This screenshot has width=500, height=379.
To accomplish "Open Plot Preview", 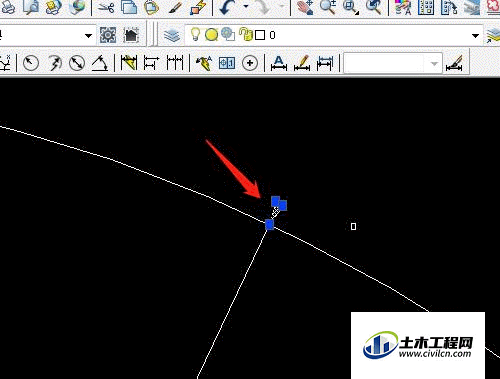I will [31, 7].
